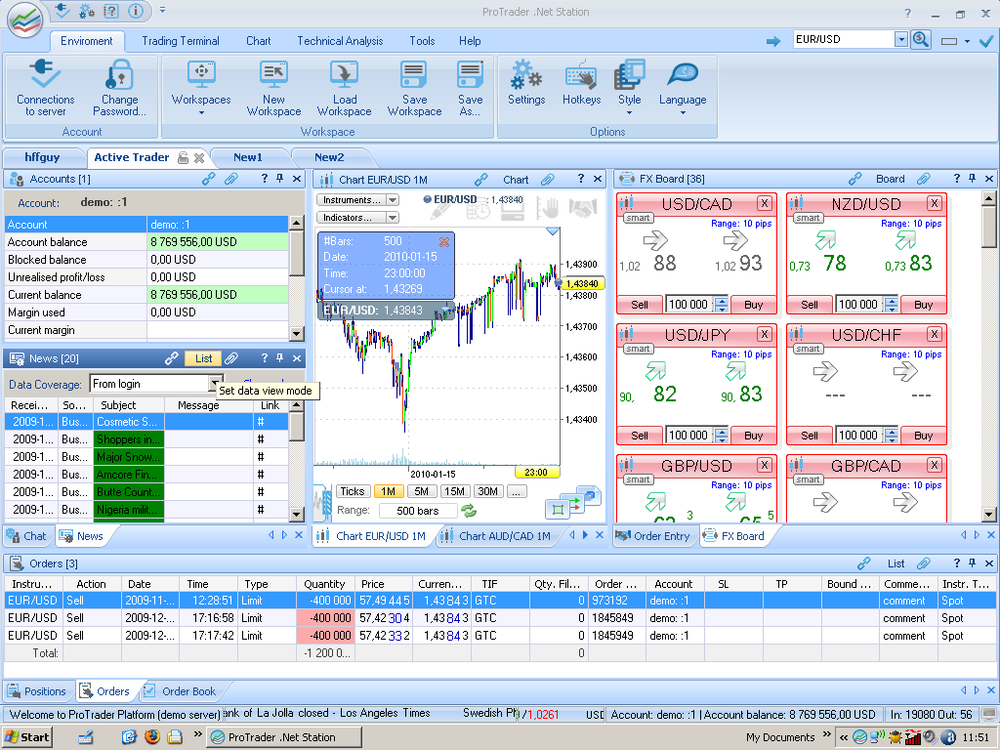The image size is (1000, 750).
Task: Switch to New2 workspace tab
Action: tap(329, 158)
